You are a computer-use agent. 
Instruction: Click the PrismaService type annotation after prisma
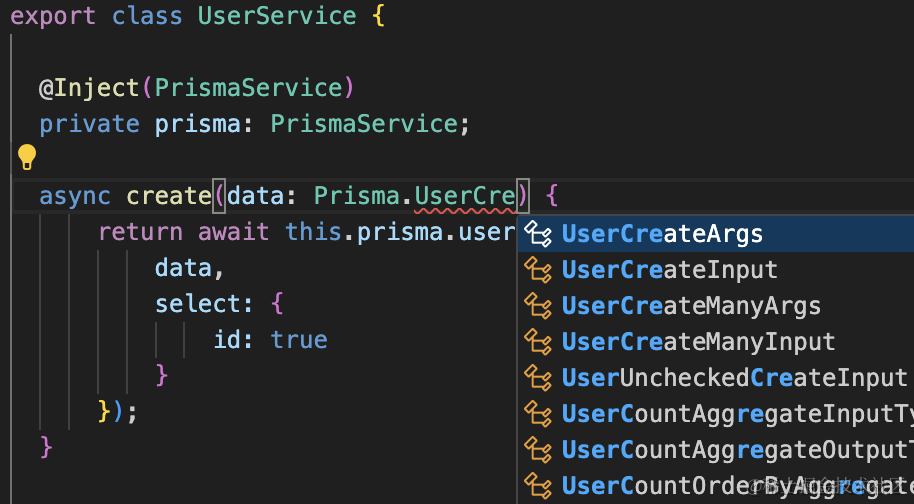(363, 124)
